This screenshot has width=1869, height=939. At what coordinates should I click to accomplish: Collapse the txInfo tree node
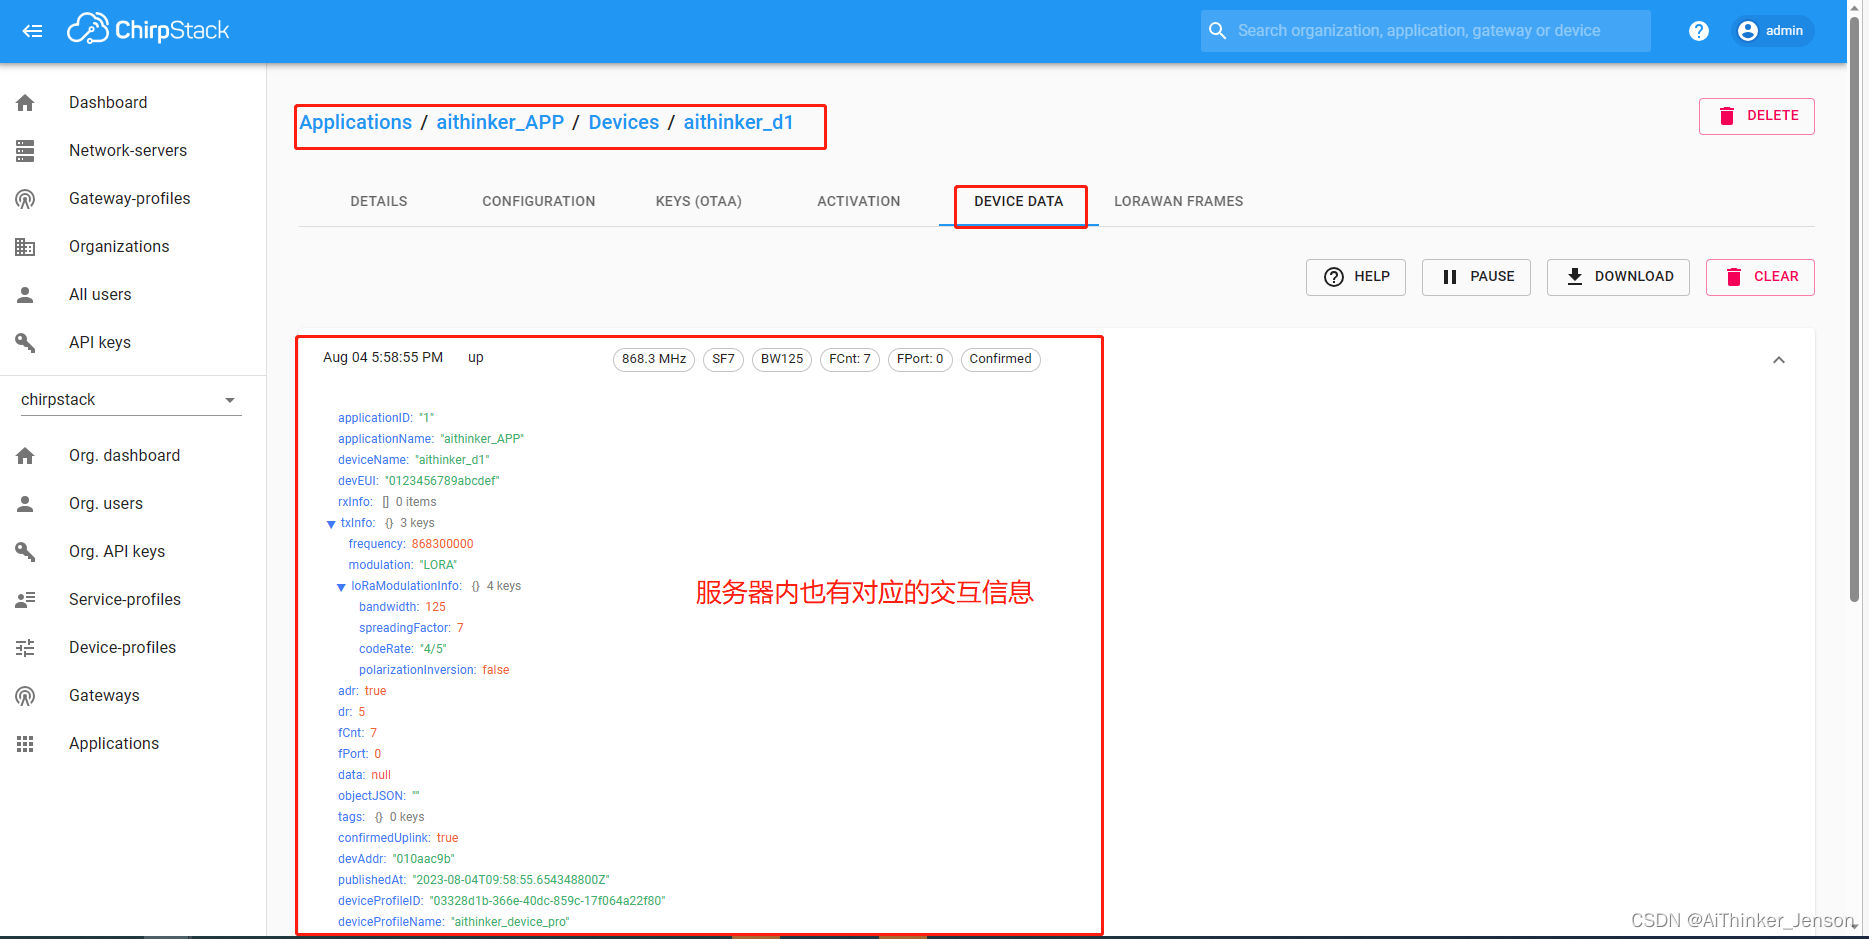click(x=331, y=523)
